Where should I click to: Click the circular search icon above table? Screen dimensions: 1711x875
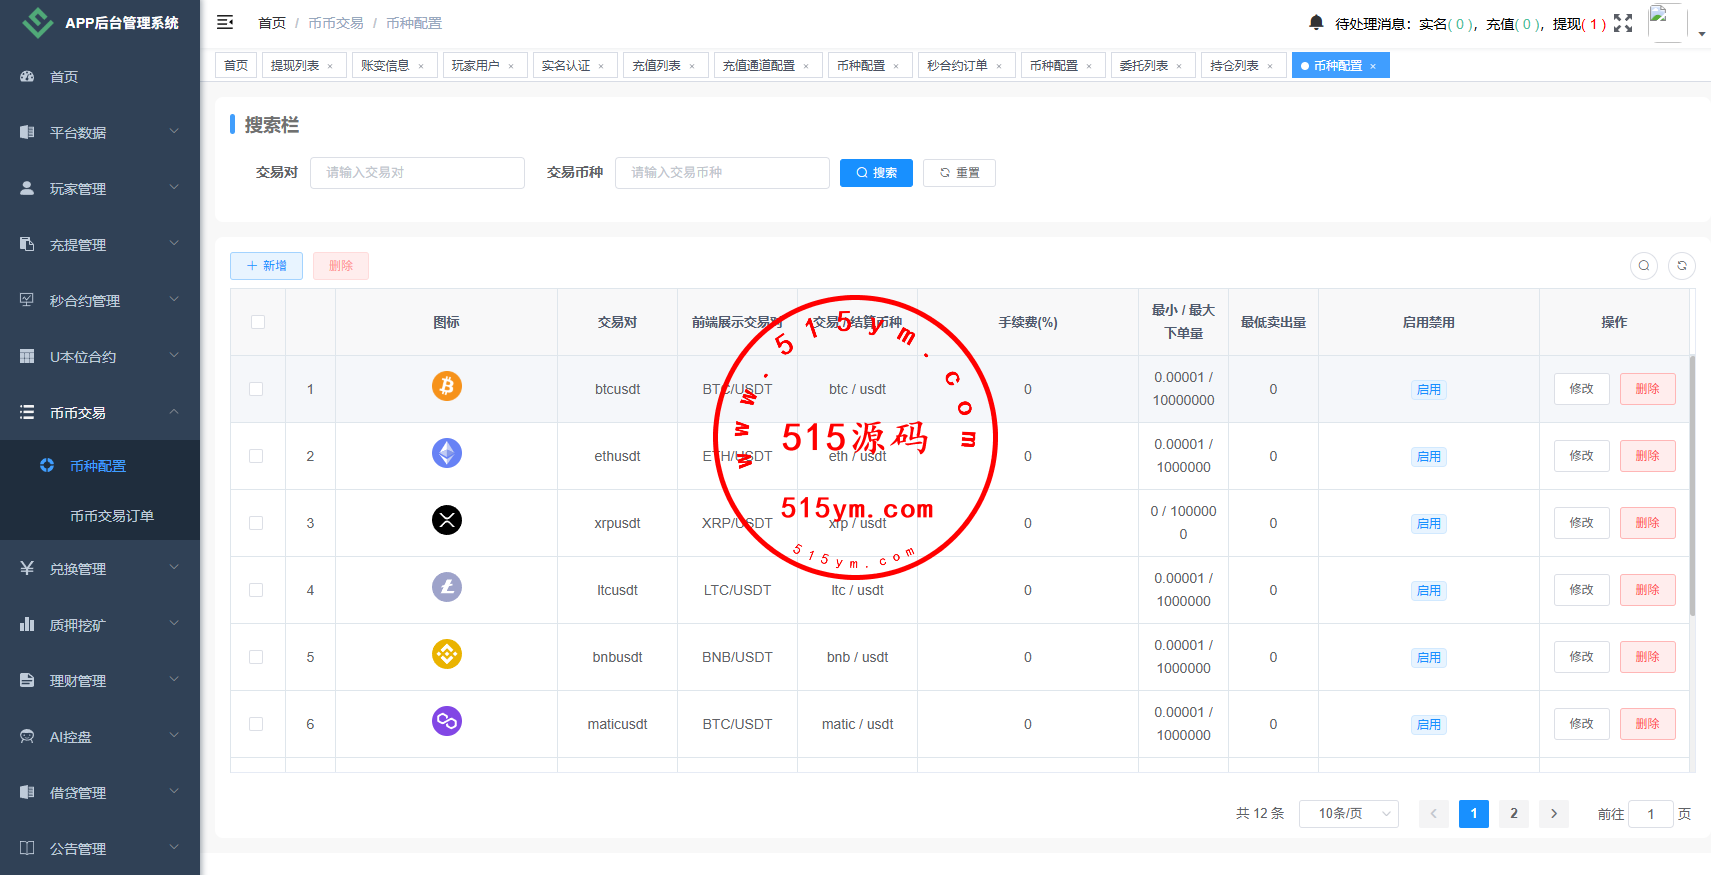[1644, 266]
